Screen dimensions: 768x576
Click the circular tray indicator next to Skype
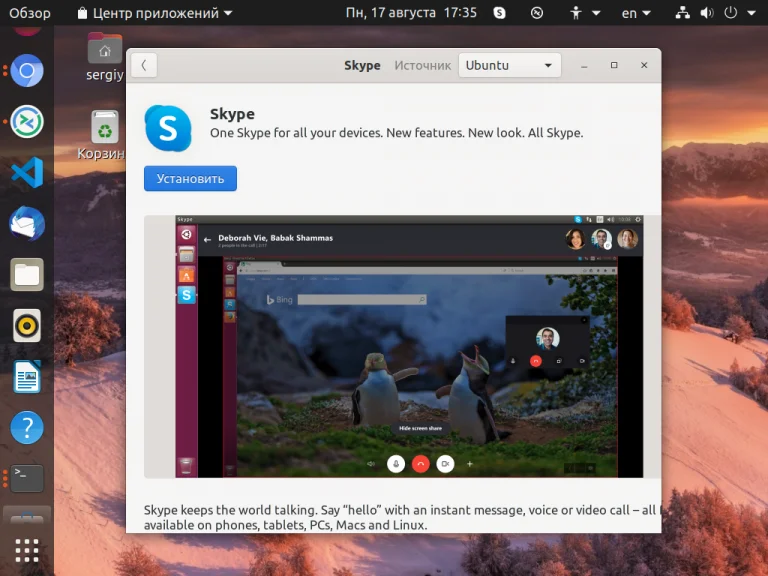pos(537,13)
